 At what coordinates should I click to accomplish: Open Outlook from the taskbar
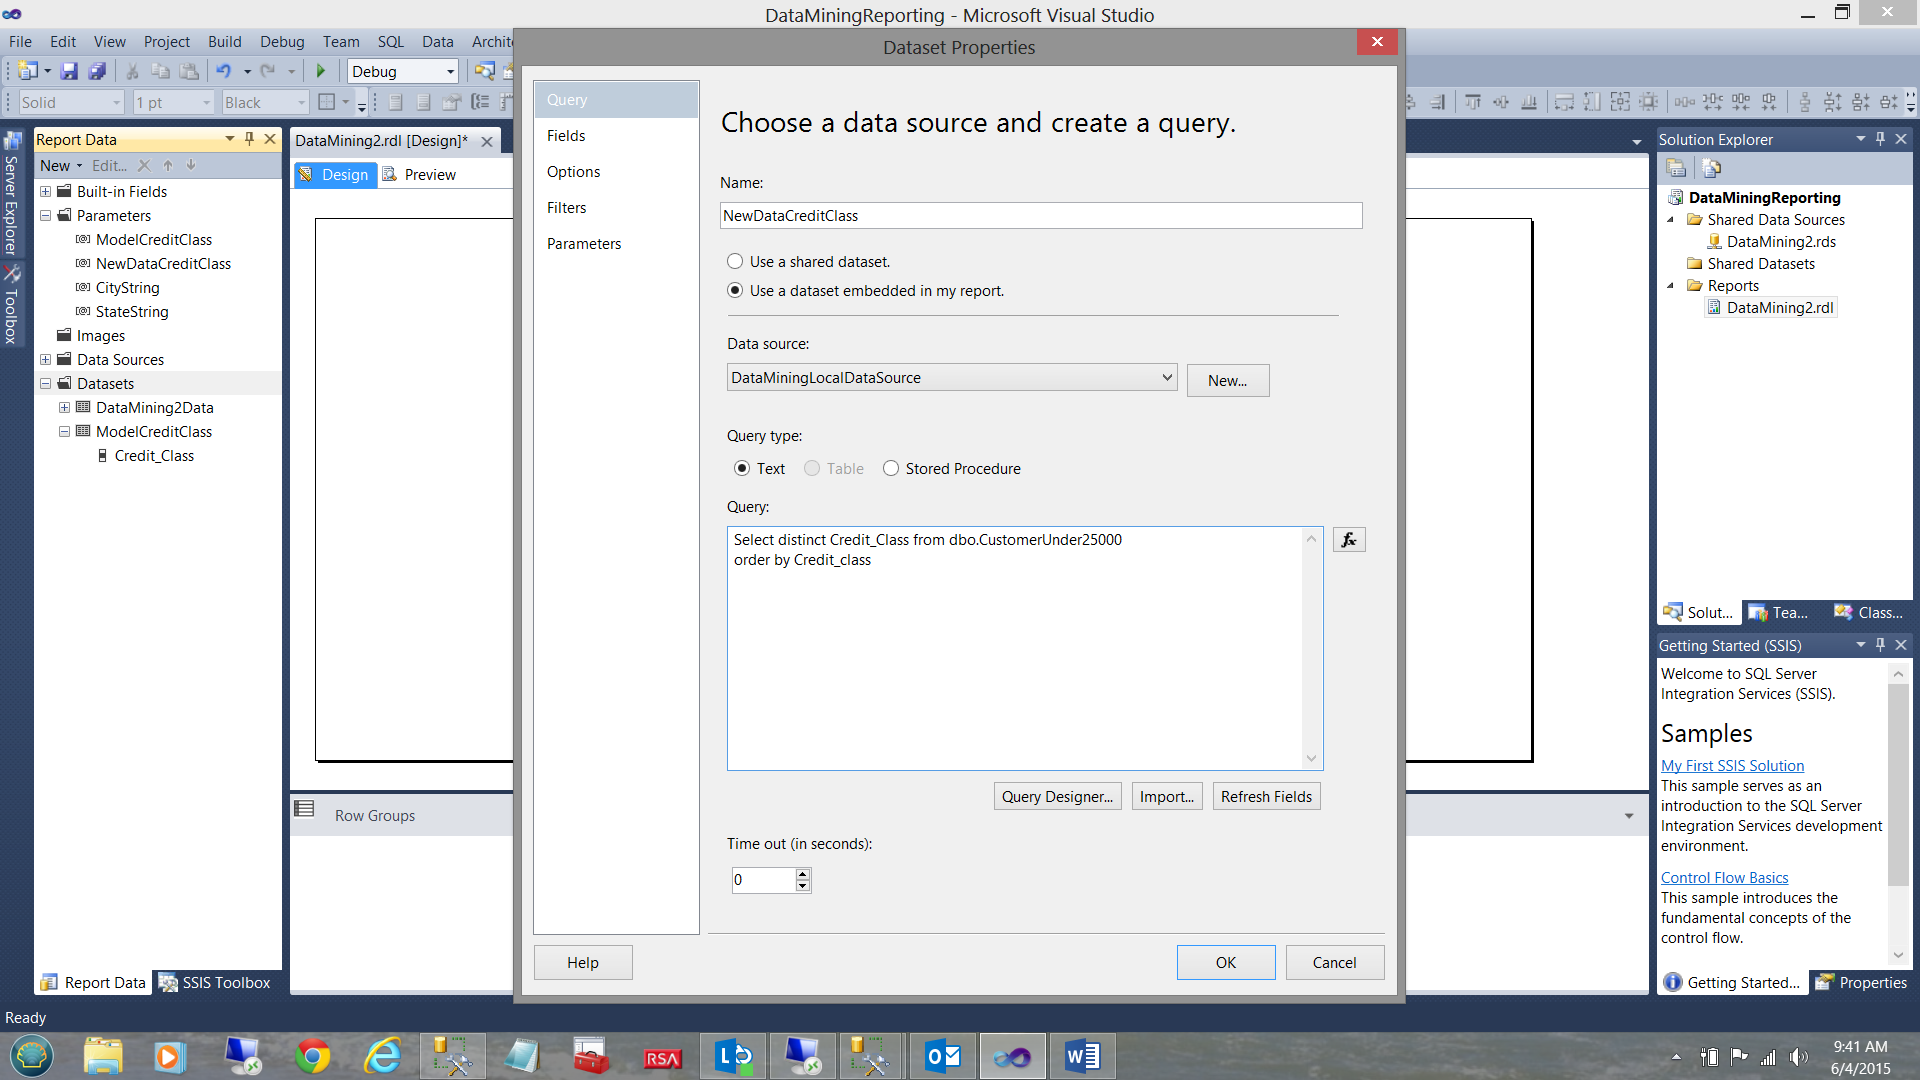942,1056
